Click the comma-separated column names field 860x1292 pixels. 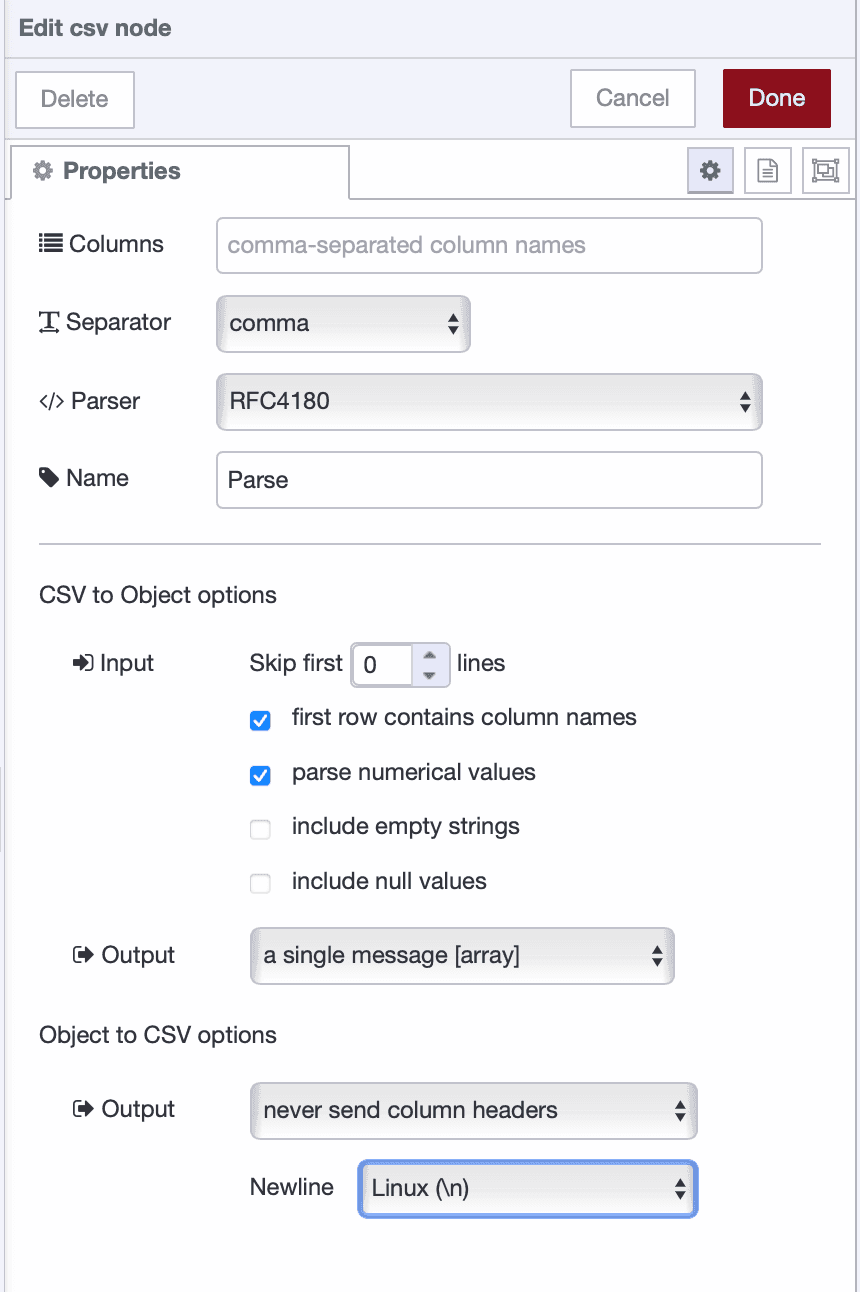click(489, 245)
